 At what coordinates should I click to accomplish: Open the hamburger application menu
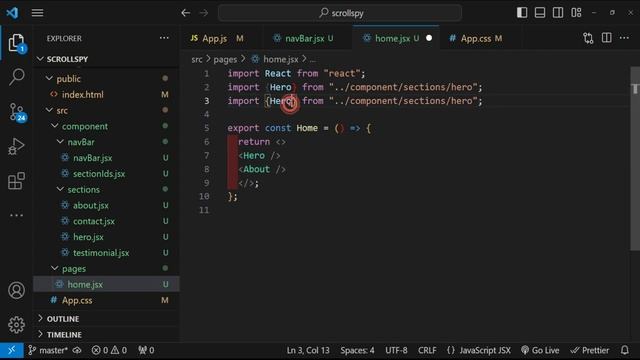pos(37,13)
